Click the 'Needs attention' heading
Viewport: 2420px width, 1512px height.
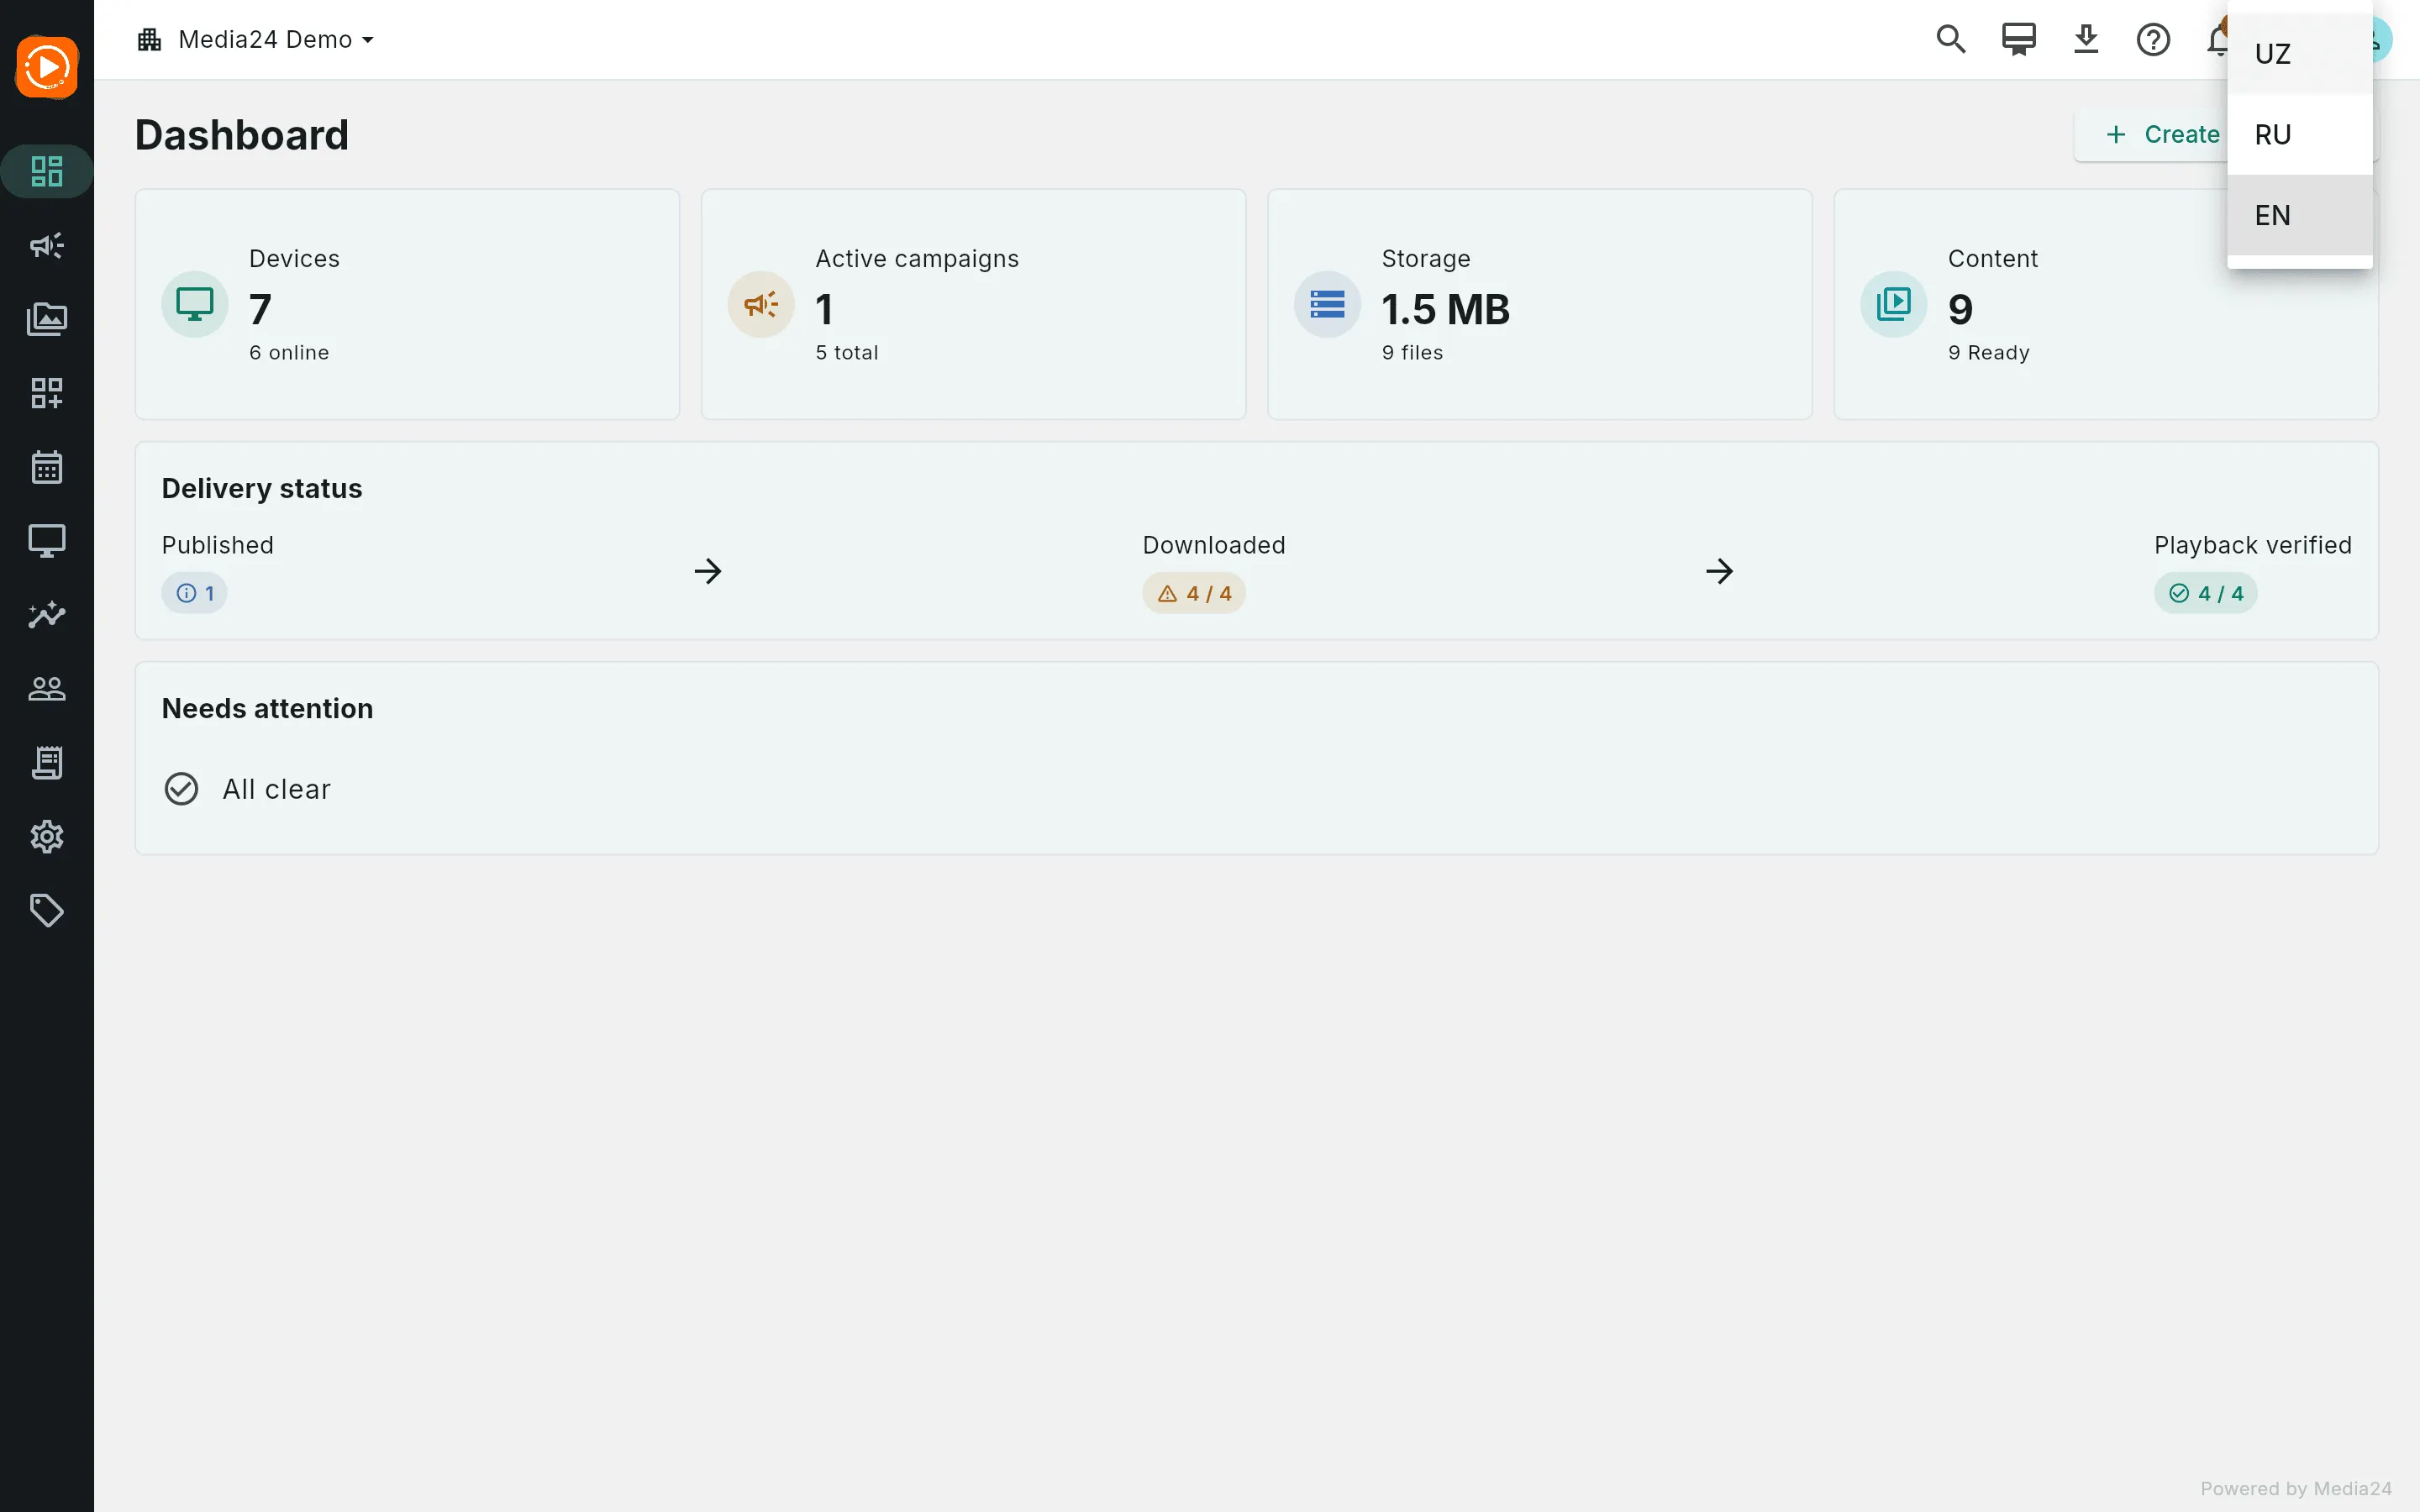coord(267,708)
